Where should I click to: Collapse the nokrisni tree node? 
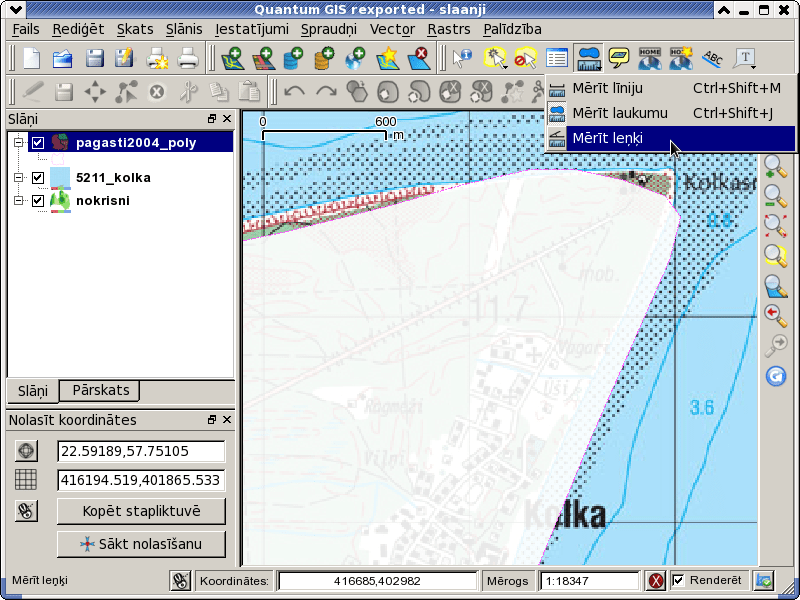[x=19, y=201]
